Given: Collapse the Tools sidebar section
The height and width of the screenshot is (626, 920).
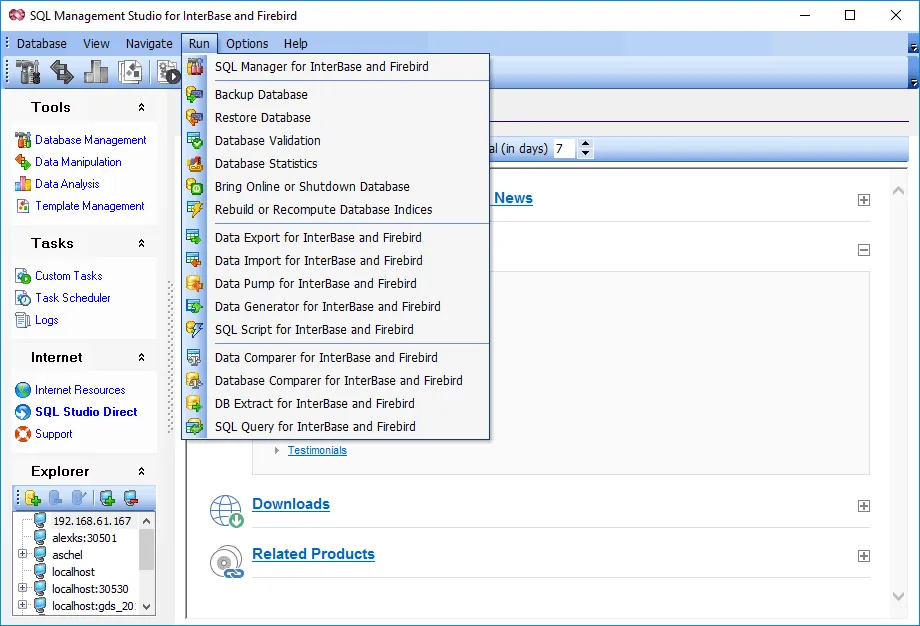Looking at the screenshot, I should [x=141, y=107].
